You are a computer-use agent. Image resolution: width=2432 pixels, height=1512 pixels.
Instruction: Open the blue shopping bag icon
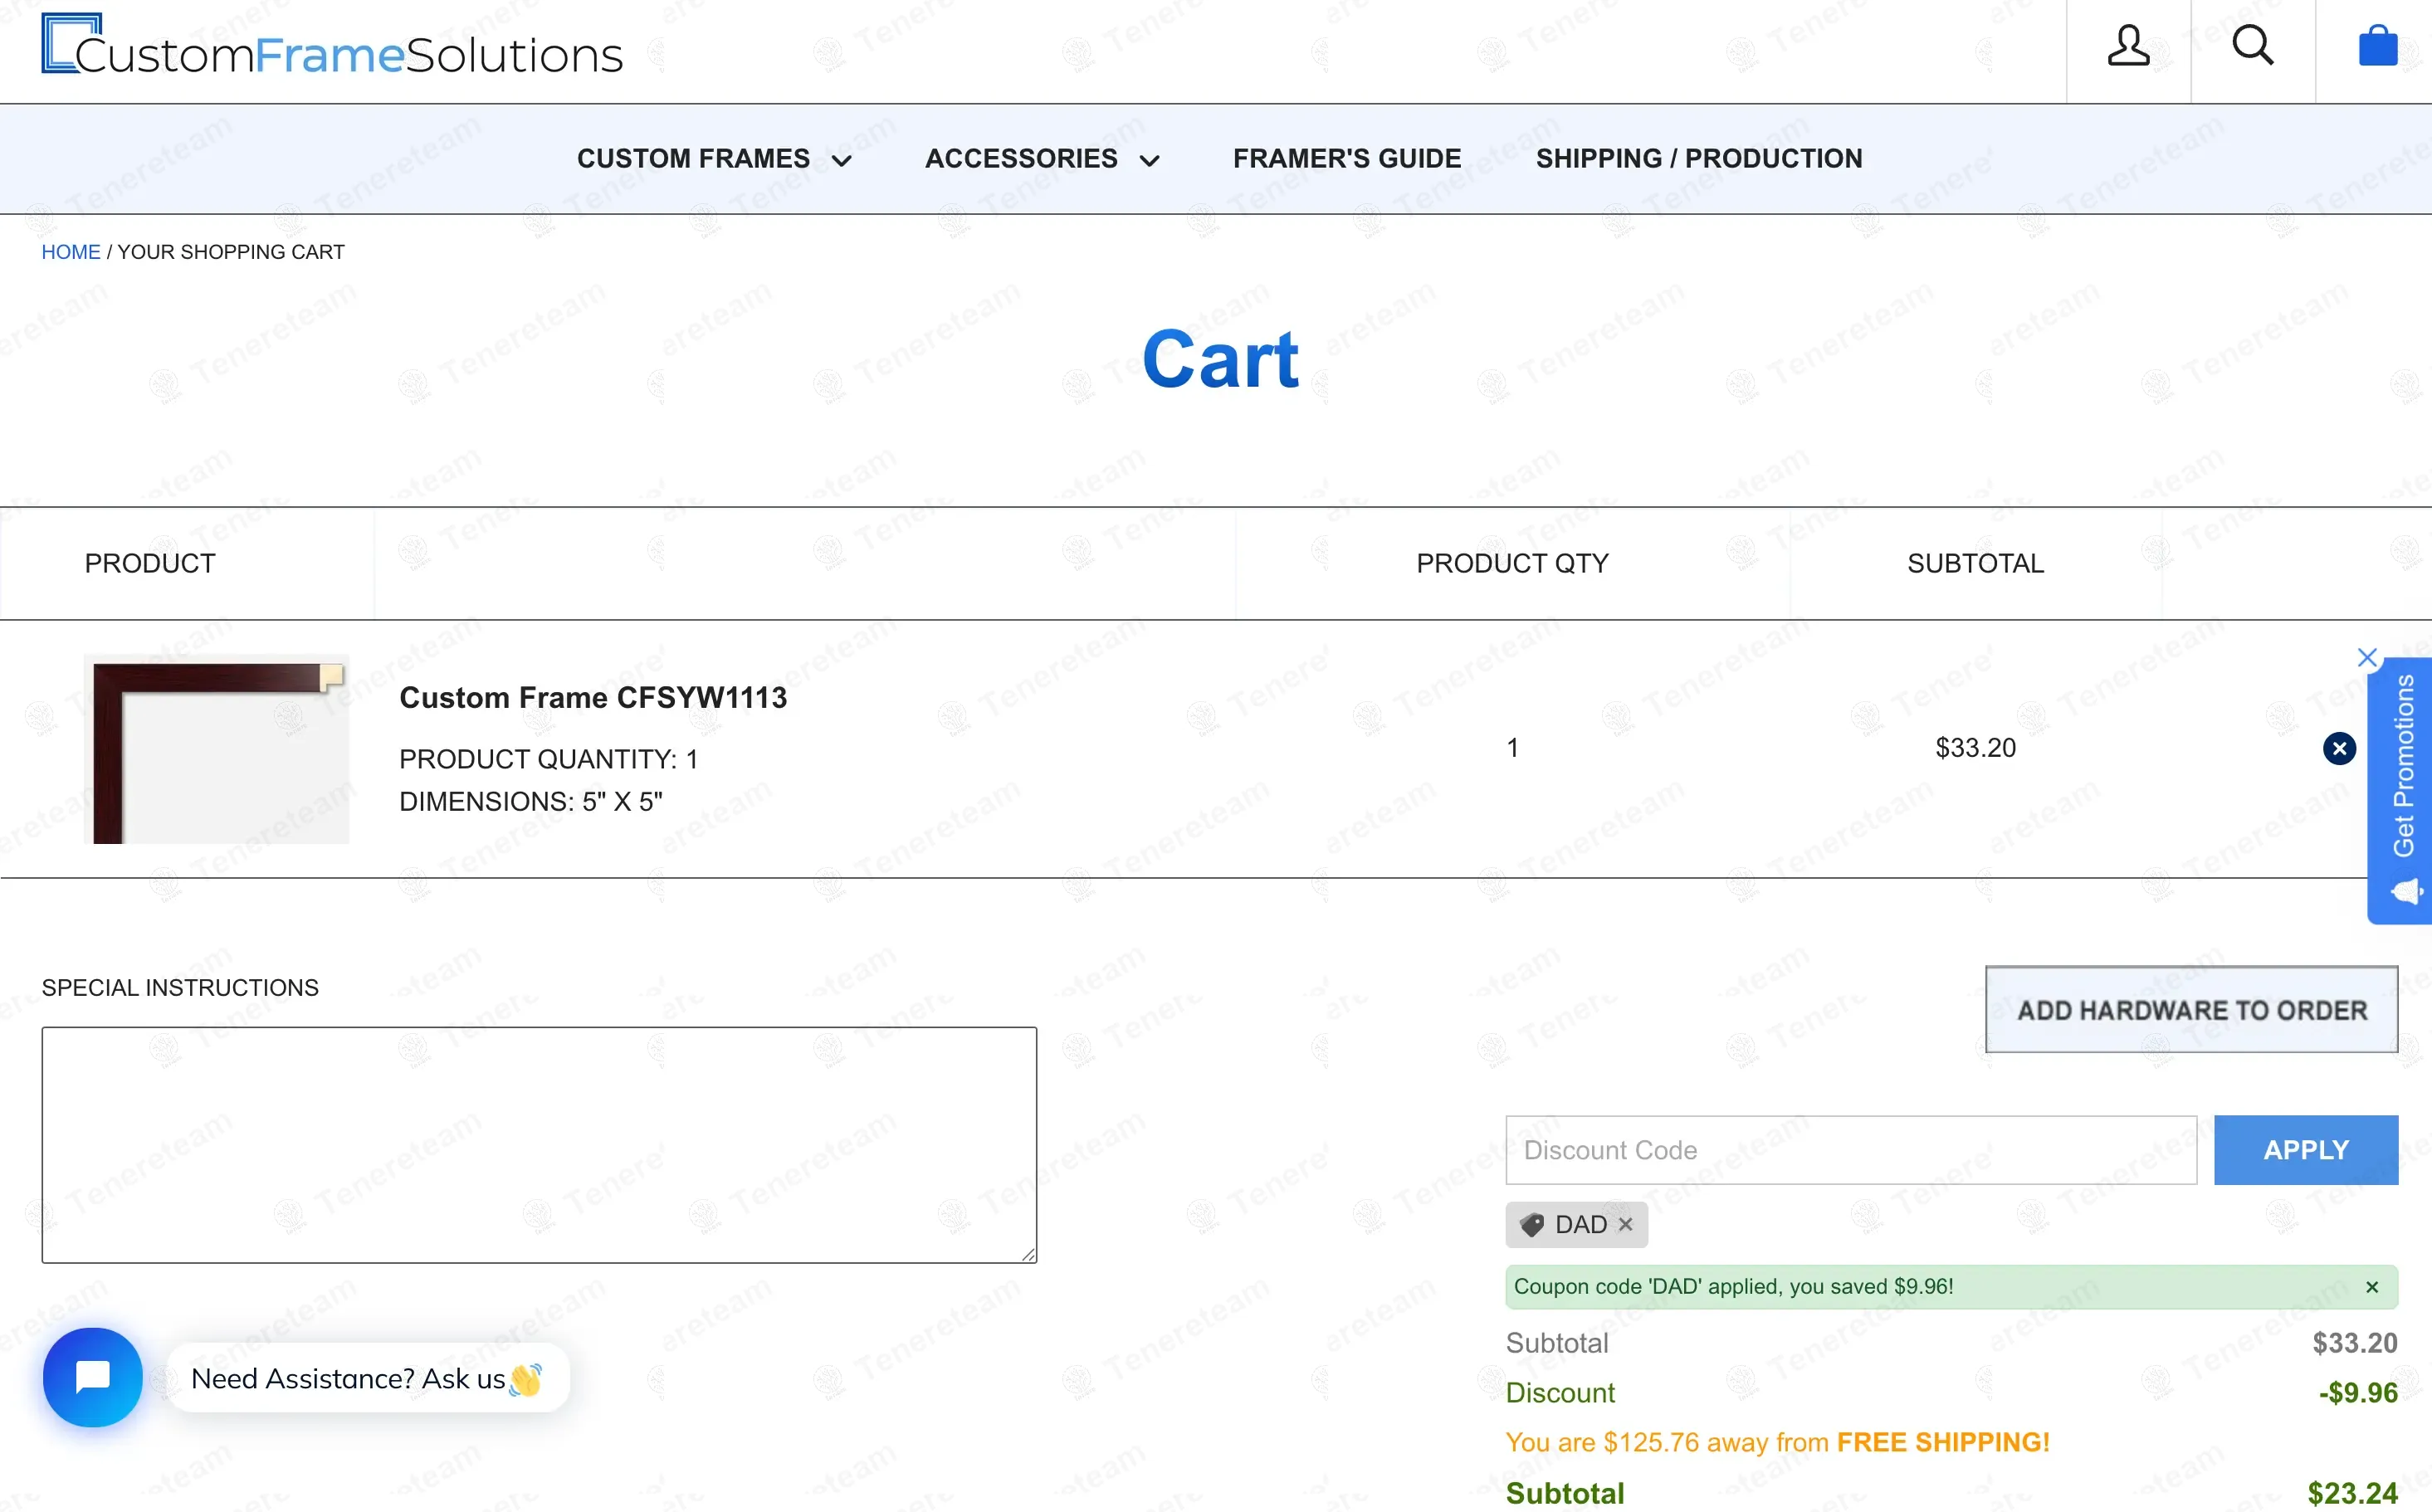[x=2377, y=46]
